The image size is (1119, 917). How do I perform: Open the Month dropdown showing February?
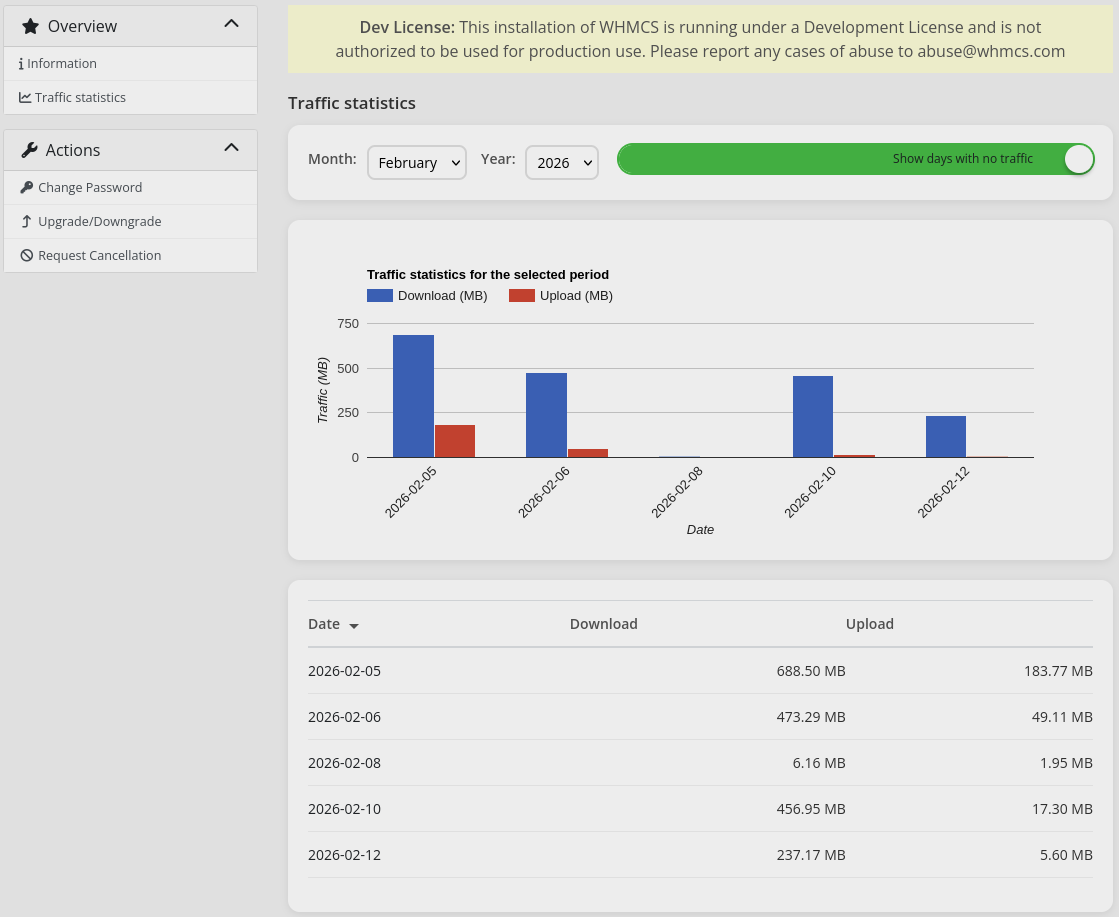coord(416,163)
